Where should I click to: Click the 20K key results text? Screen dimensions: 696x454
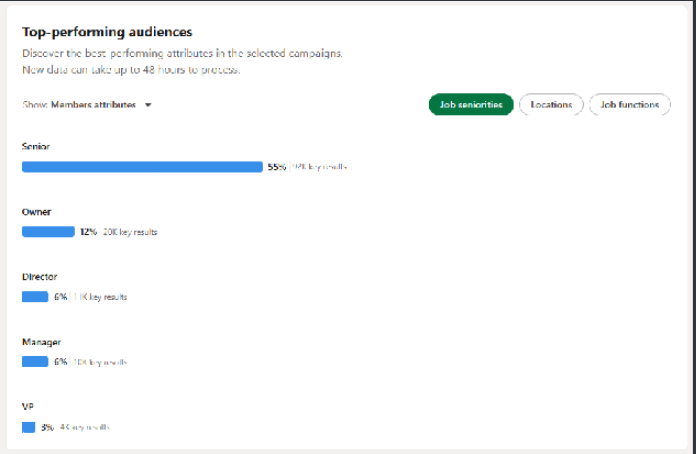[130, 232]
